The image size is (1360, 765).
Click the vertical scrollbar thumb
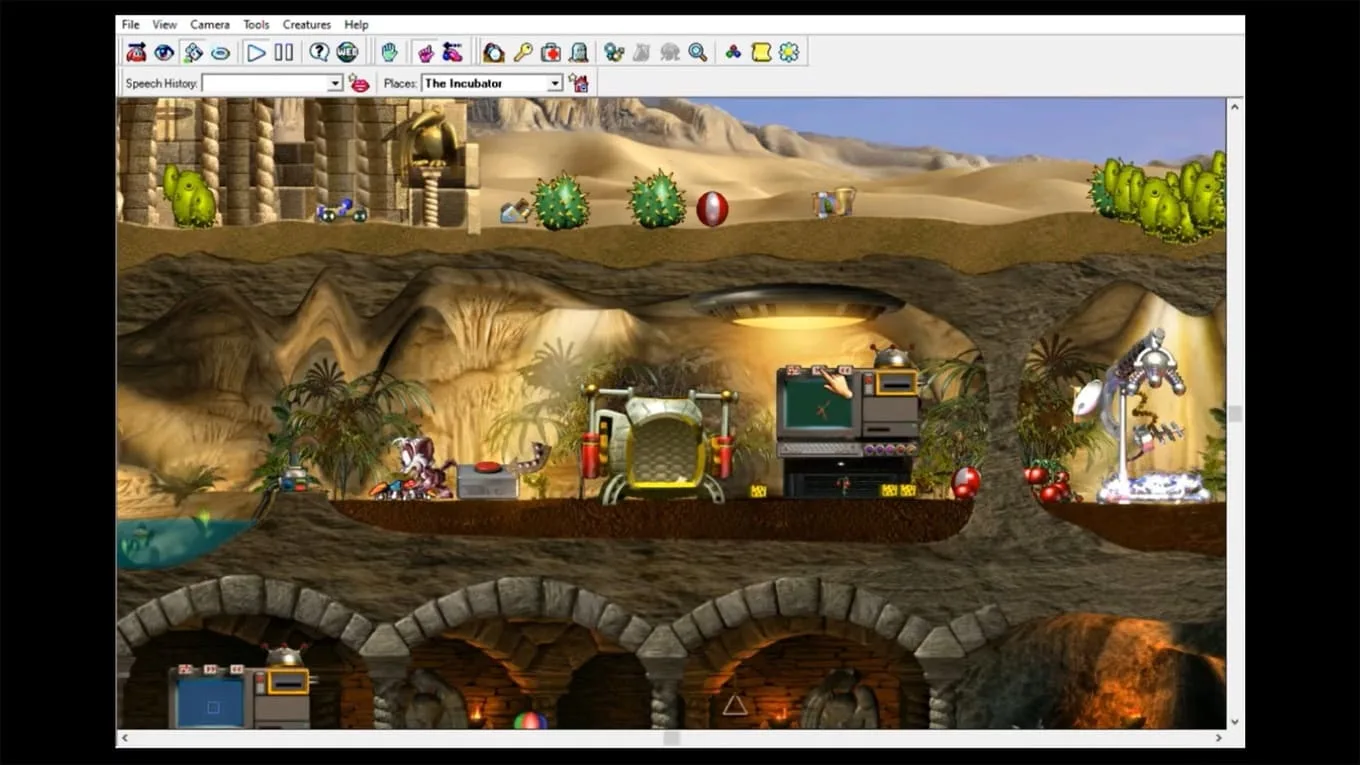pos(1235,414)
